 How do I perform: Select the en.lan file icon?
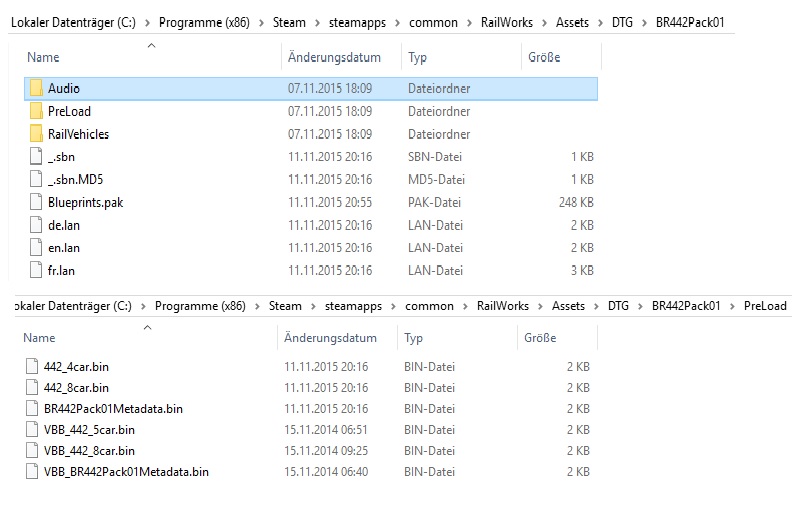pos(36,247)
